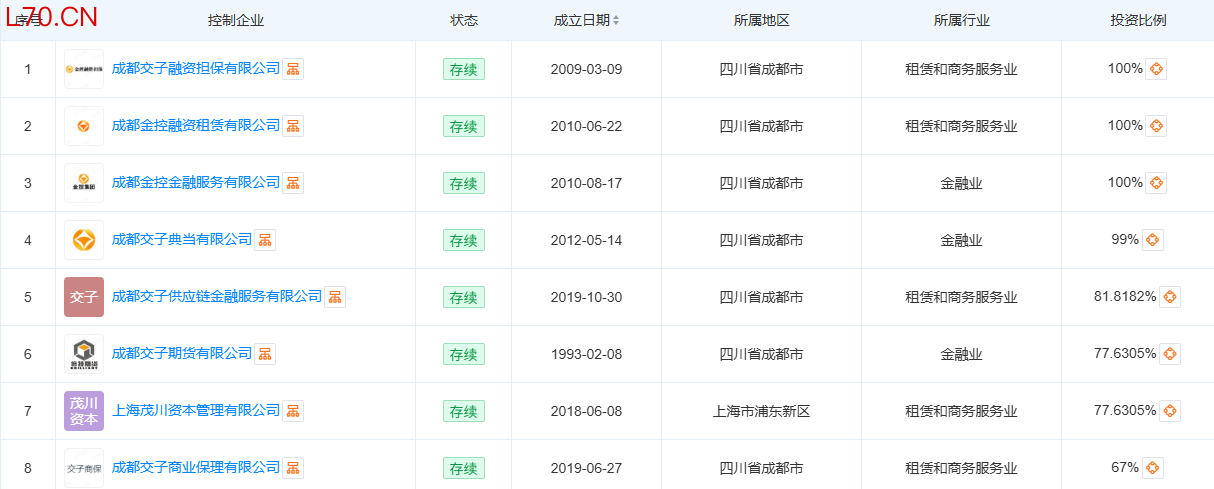
Task: Click investment chain icon beside row 7's 77.6305%
Action: [x=1170, y=411]
